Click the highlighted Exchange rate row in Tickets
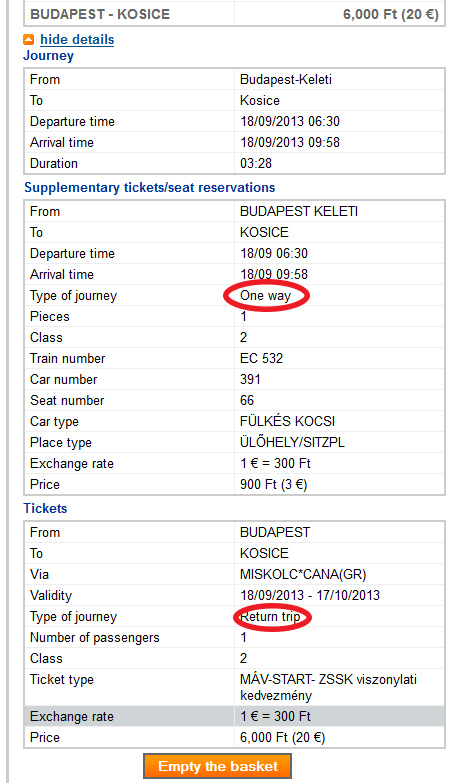This screenshot has width=473, height=783. tap(234, 716)
